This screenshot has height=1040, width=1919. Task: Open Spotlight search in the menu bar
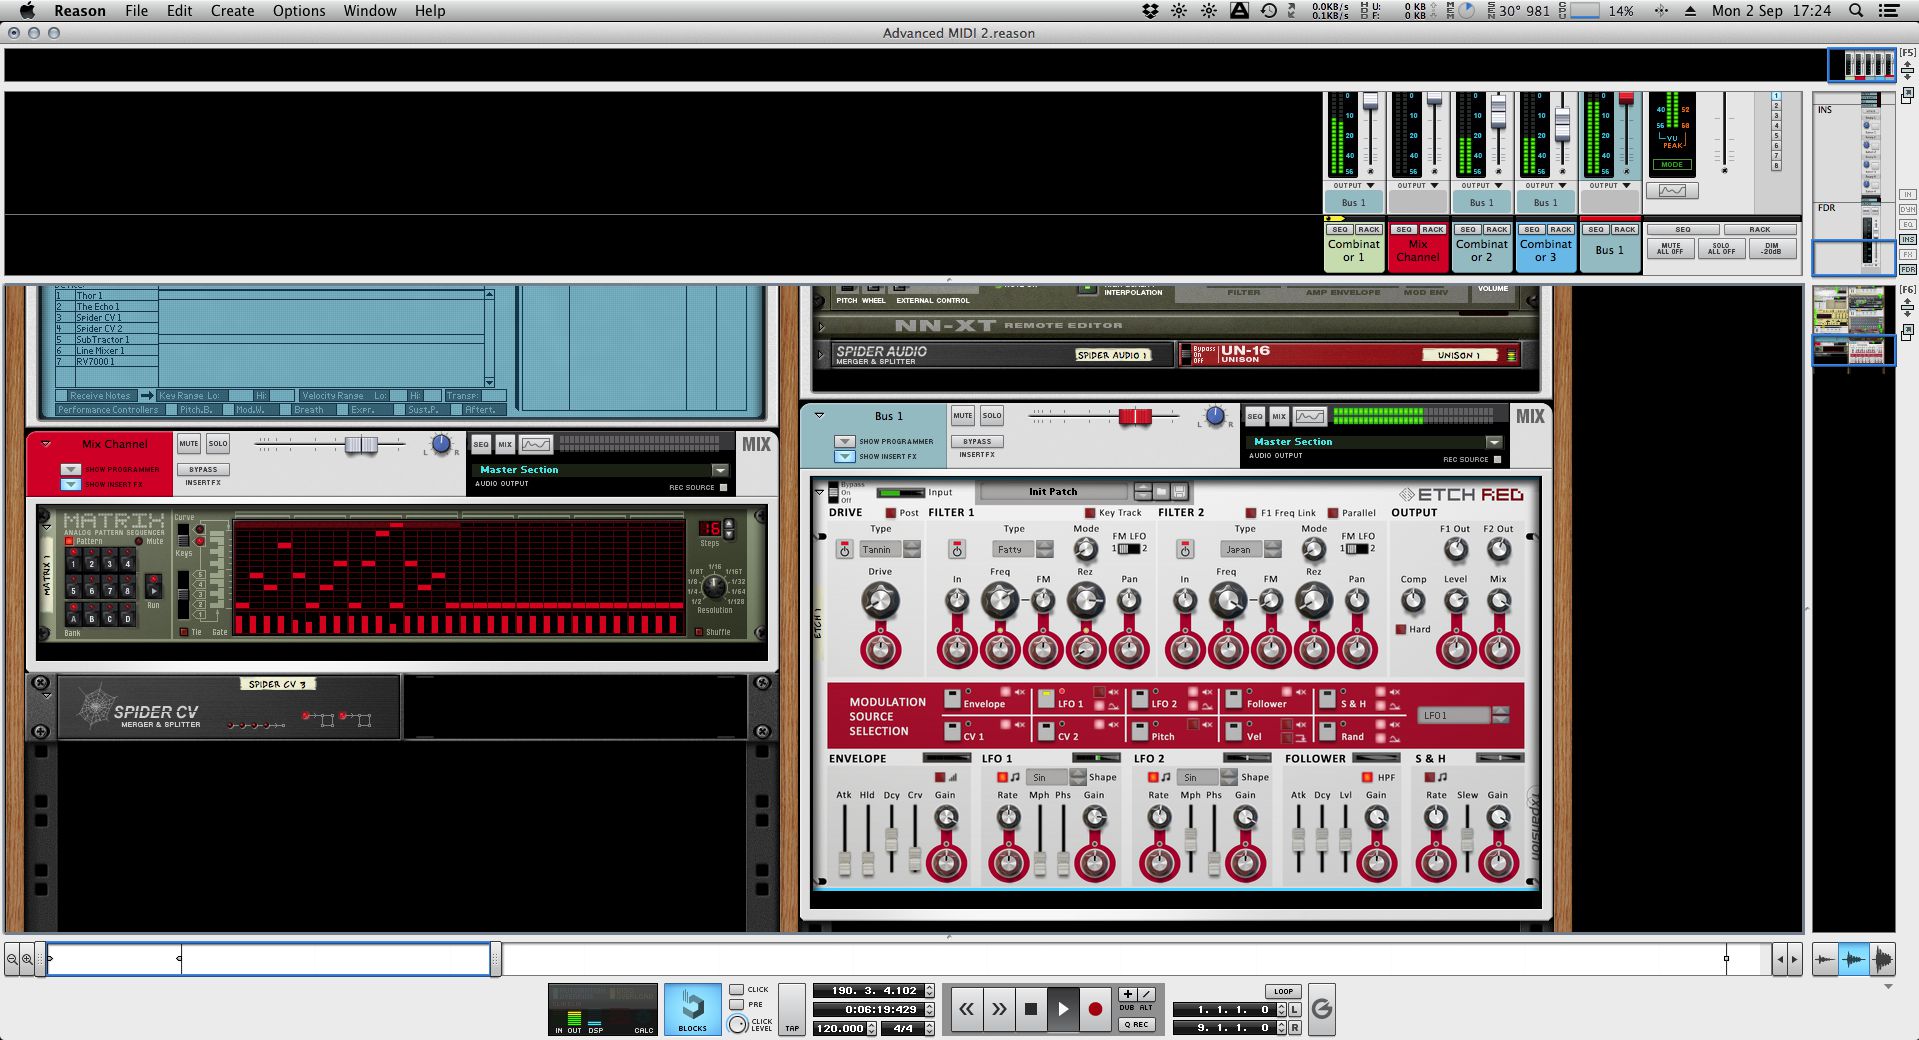coord(1856,11)
